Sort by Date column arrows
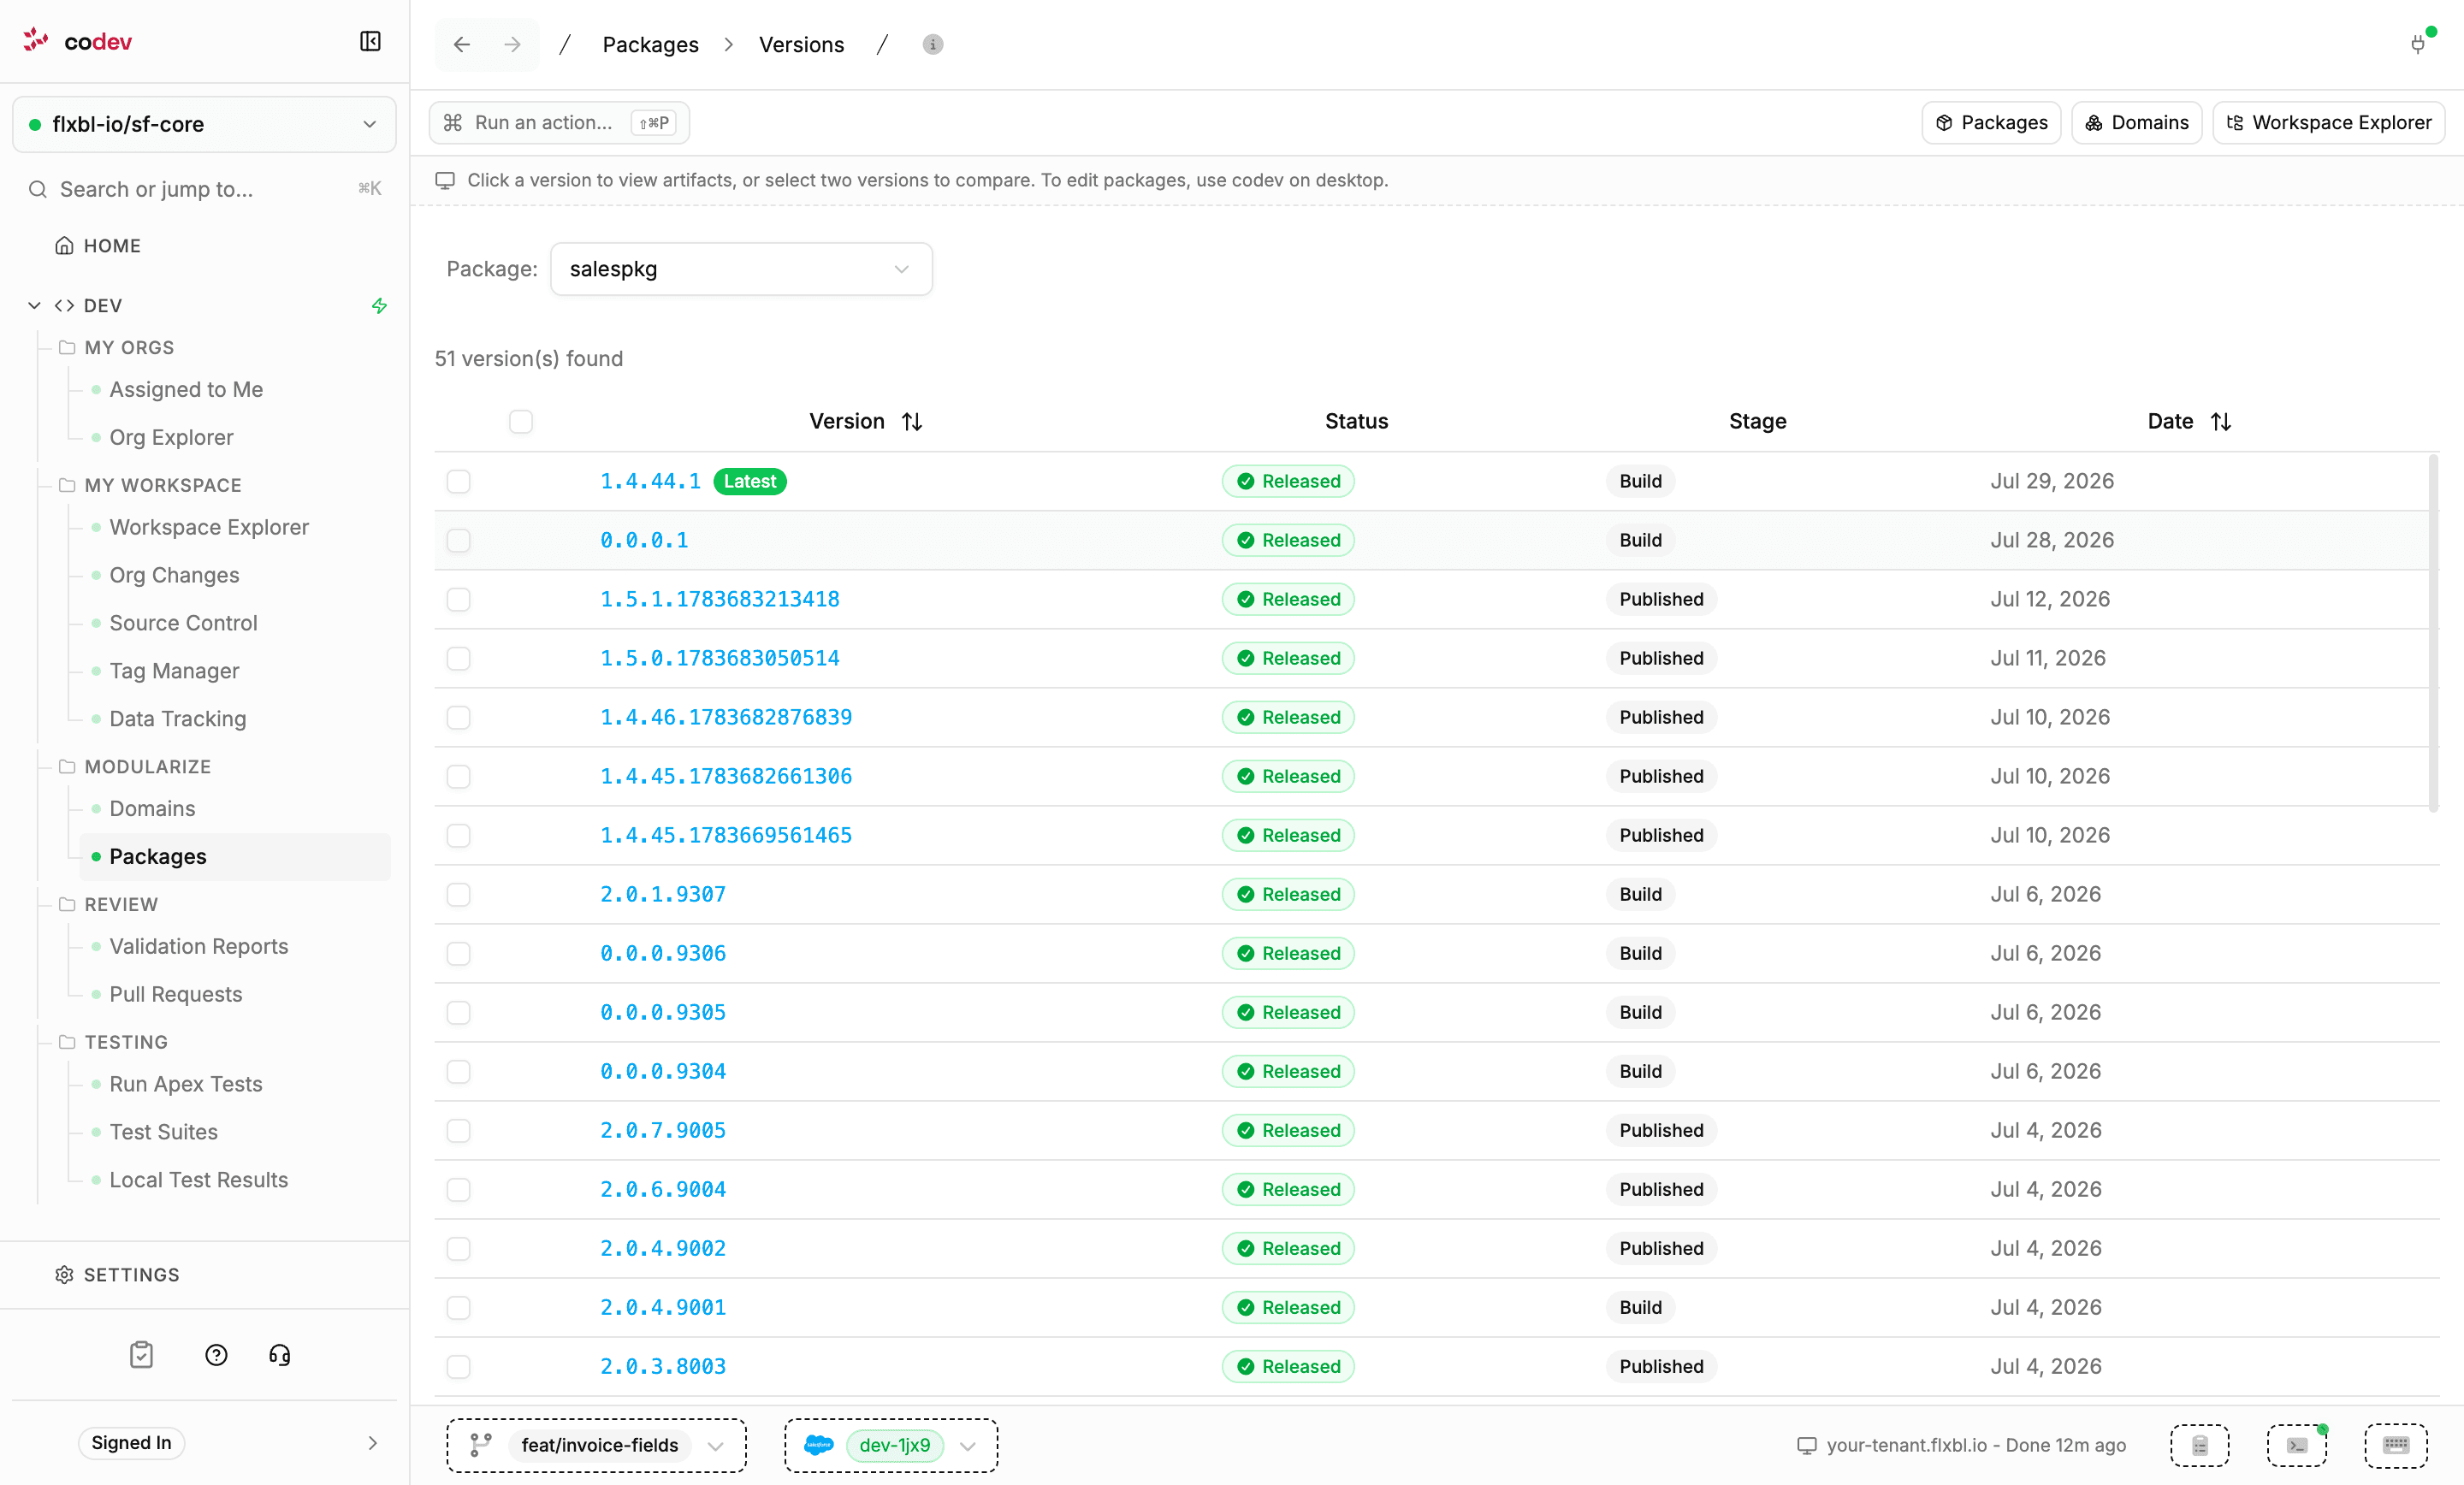The image size is (2464, 1485). (x=2221, y=422)
